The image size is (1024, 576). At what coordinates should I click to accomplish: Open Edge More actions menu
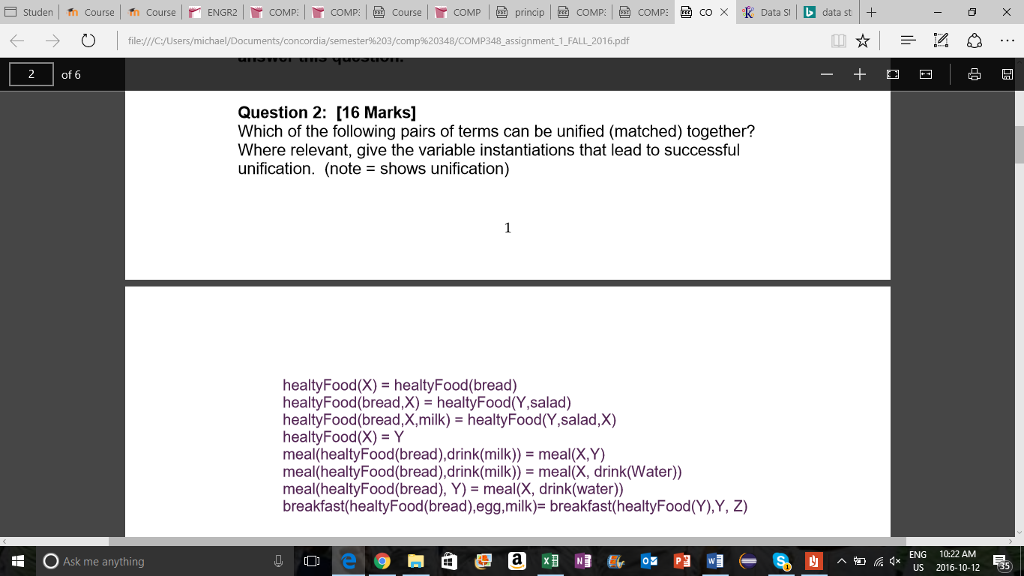pyautogui.click(x=1007, y=40)
